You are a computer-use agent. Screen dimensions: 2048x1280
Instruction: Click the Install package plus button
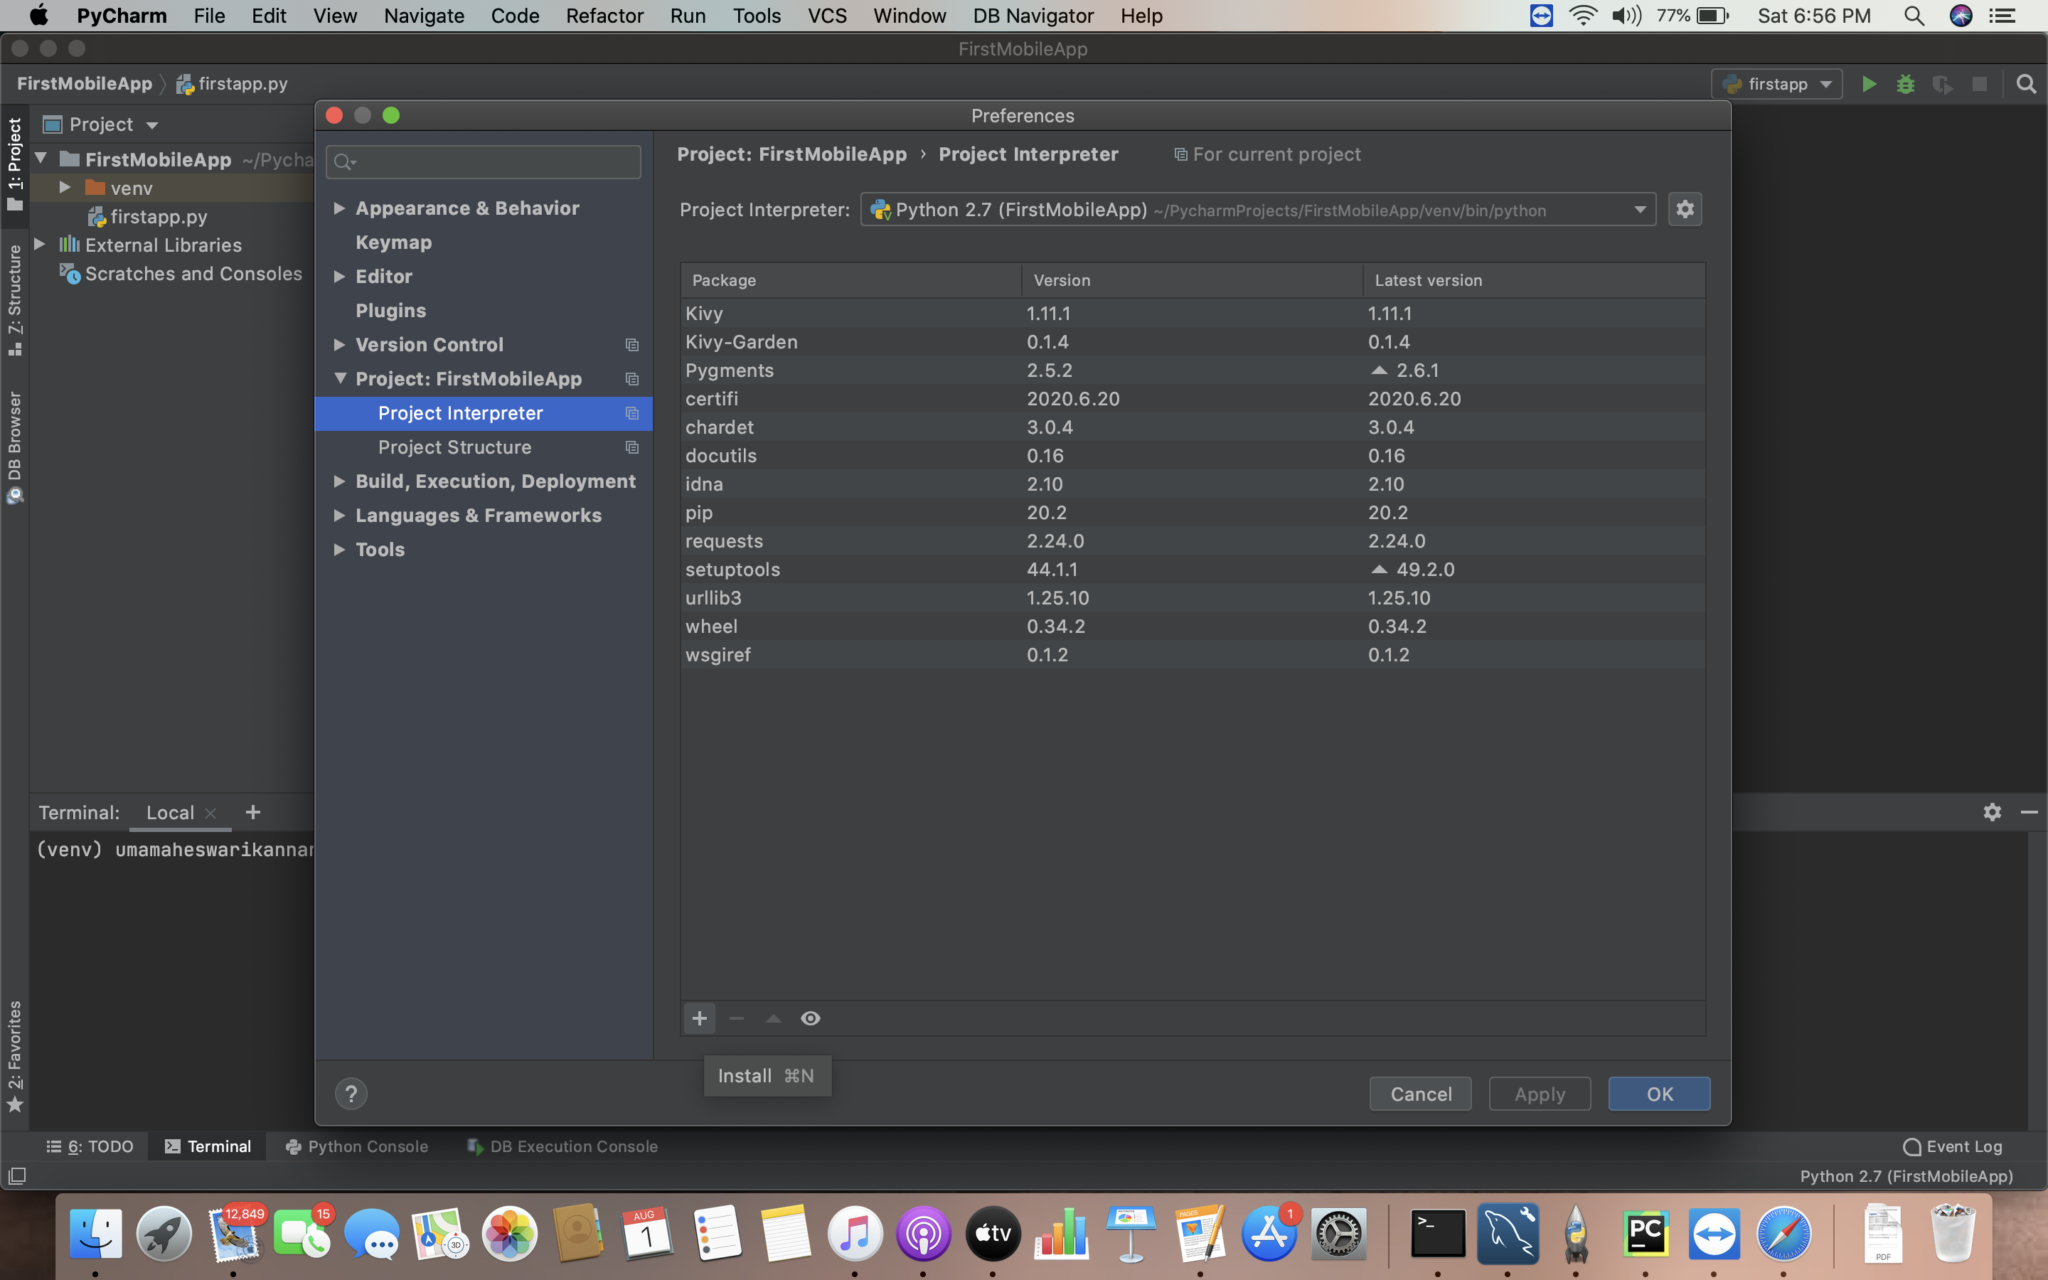[700, 1018]
